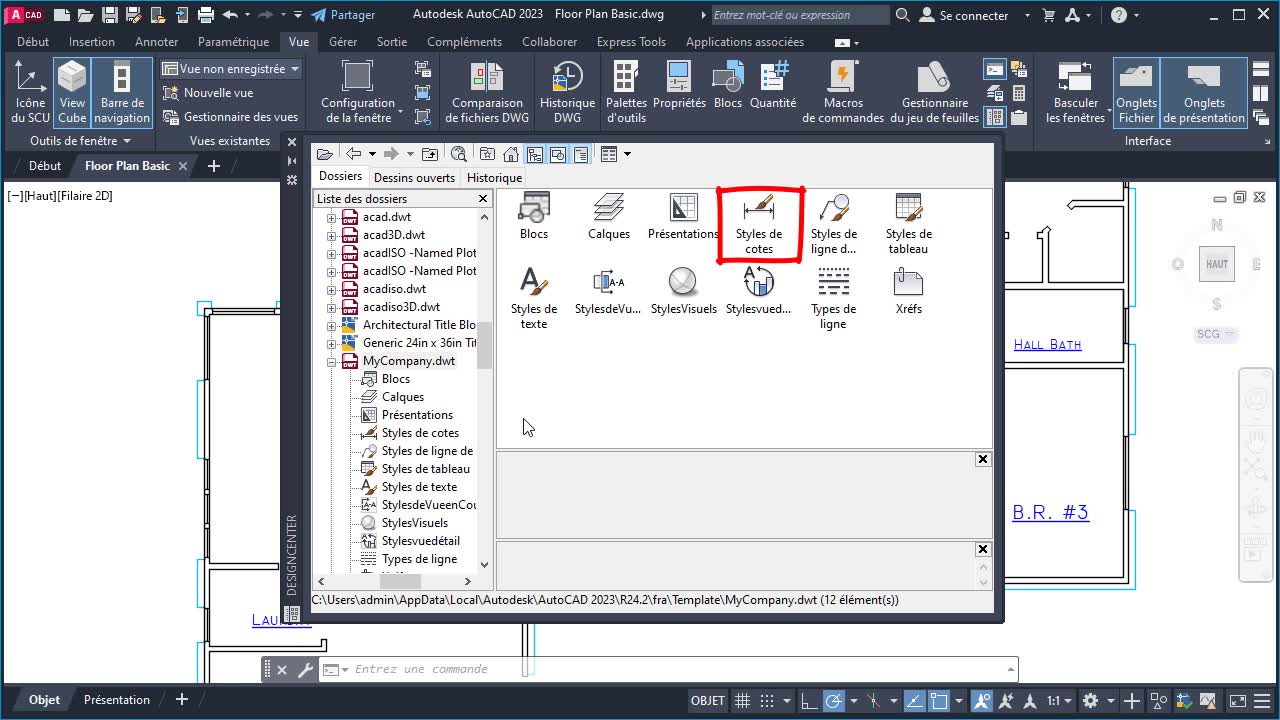
Task: Toggle the Onglets de présentation ribbon button
Action: pos(1204,91)
